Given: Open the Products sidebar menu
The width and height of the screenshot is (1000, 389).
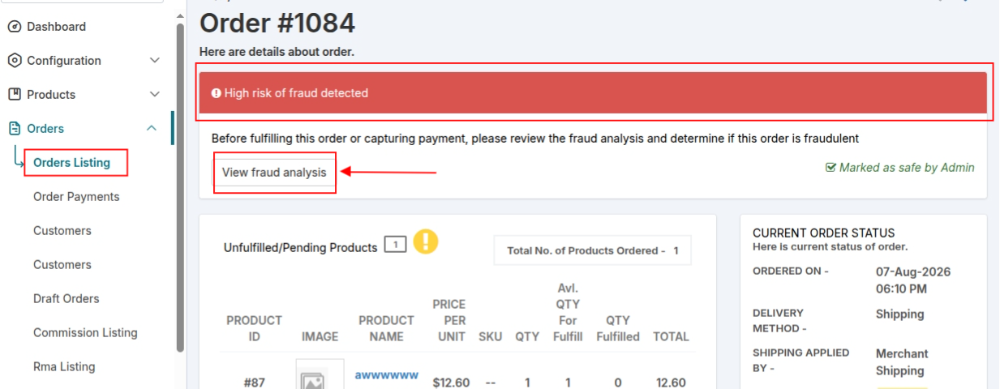Looking at the screenshot, I should click(51, 94).
